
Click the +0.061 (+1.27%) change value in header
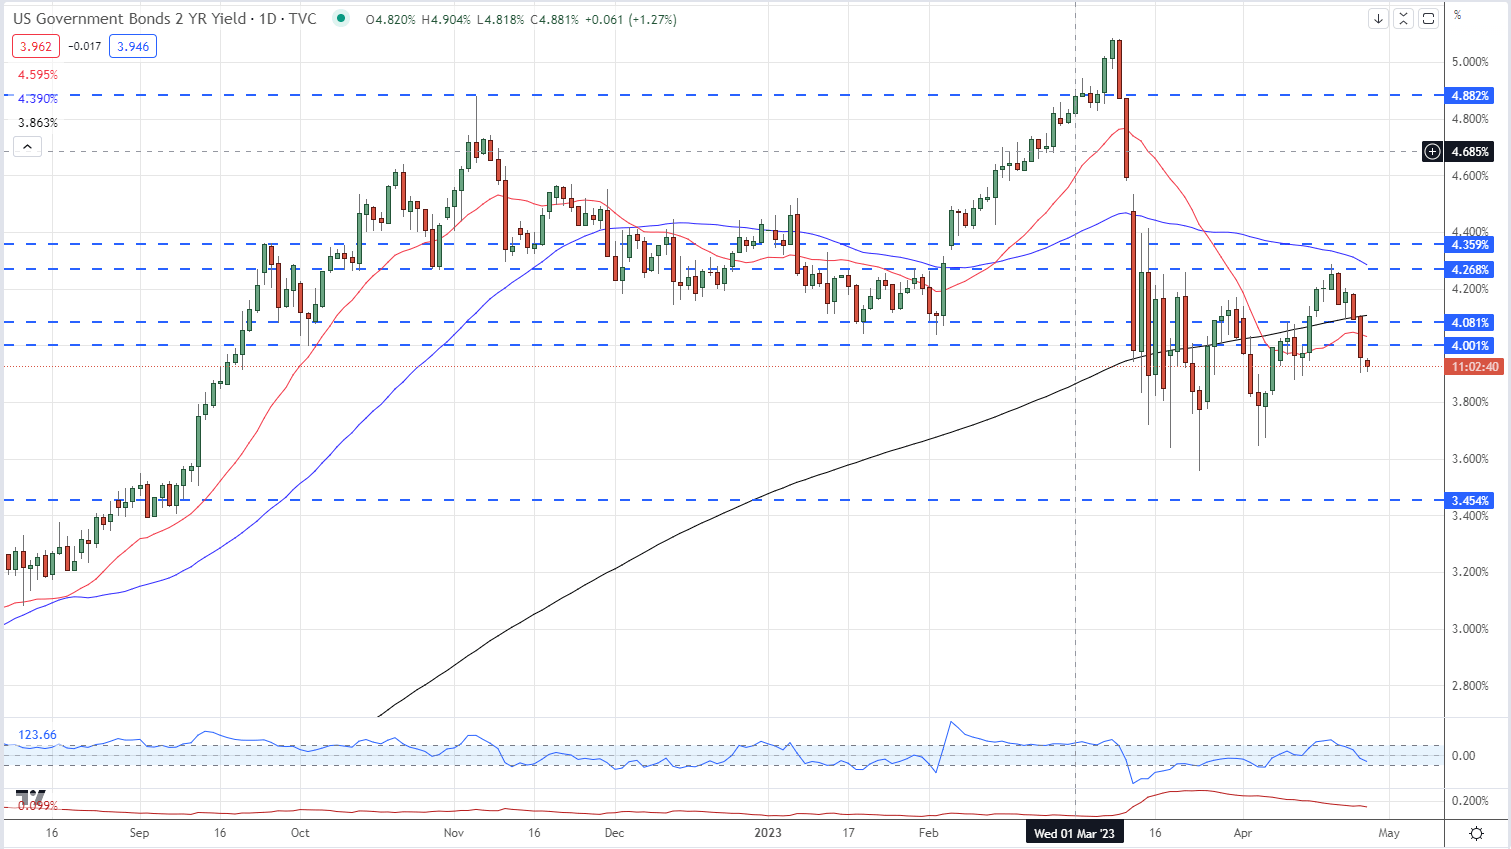tap(631, 19)
